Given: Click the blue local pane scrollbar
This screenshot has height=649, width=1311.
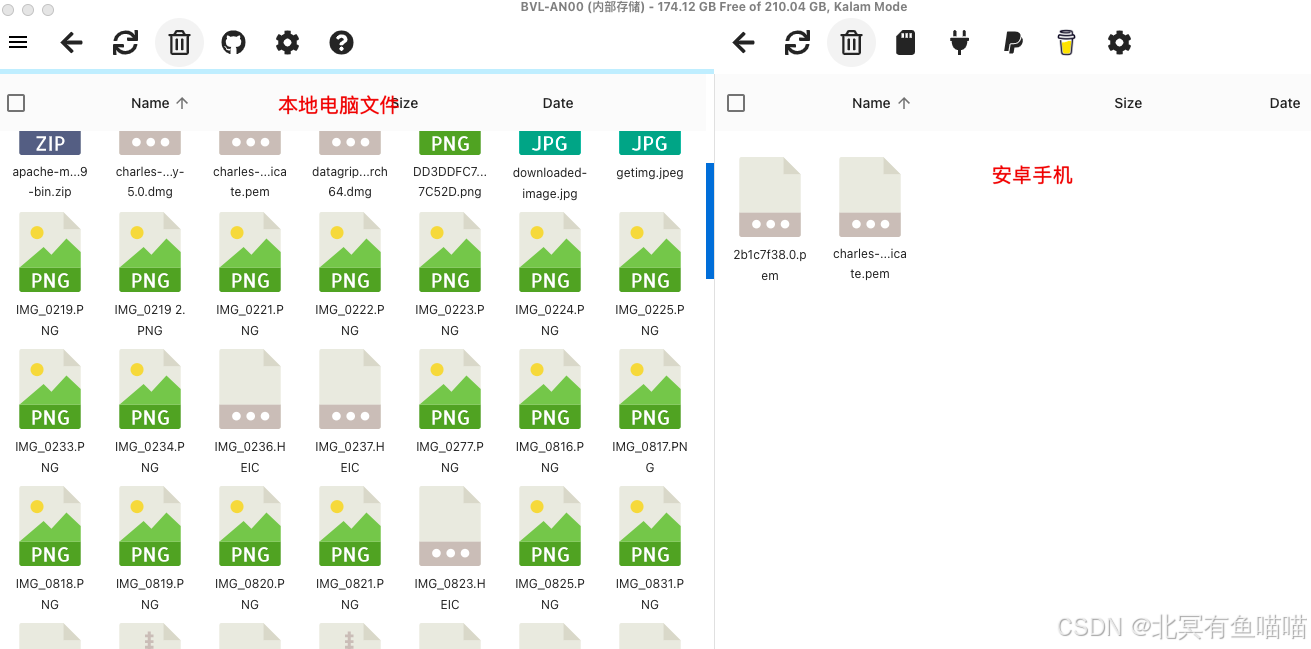Looking at the screenshot, I should (710, 221).
